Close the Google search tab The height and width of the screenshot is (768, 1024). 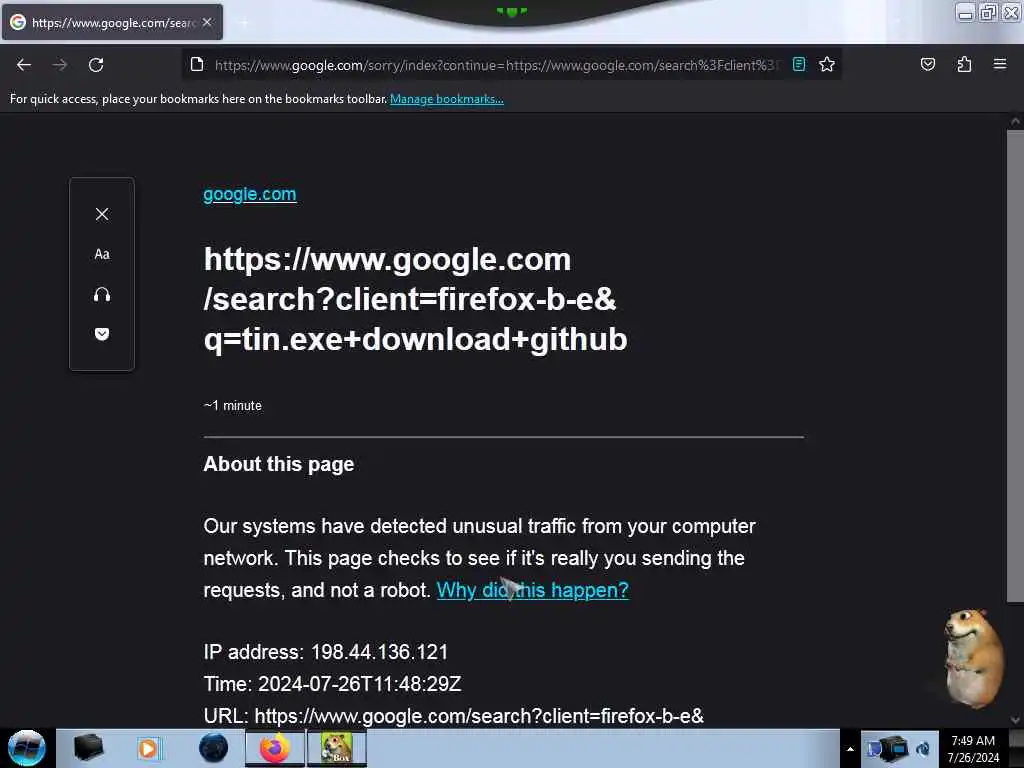(207, 22)
